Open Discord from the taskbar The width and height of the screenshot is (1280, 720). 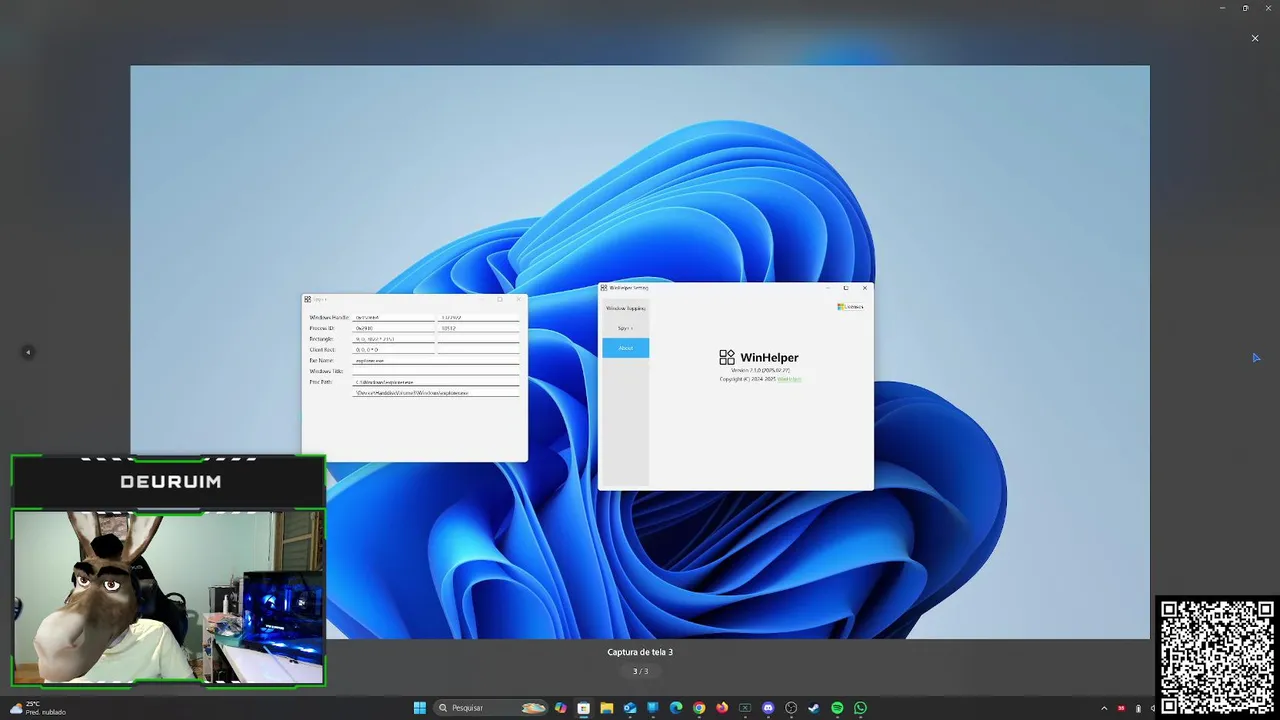coord(768,708)
